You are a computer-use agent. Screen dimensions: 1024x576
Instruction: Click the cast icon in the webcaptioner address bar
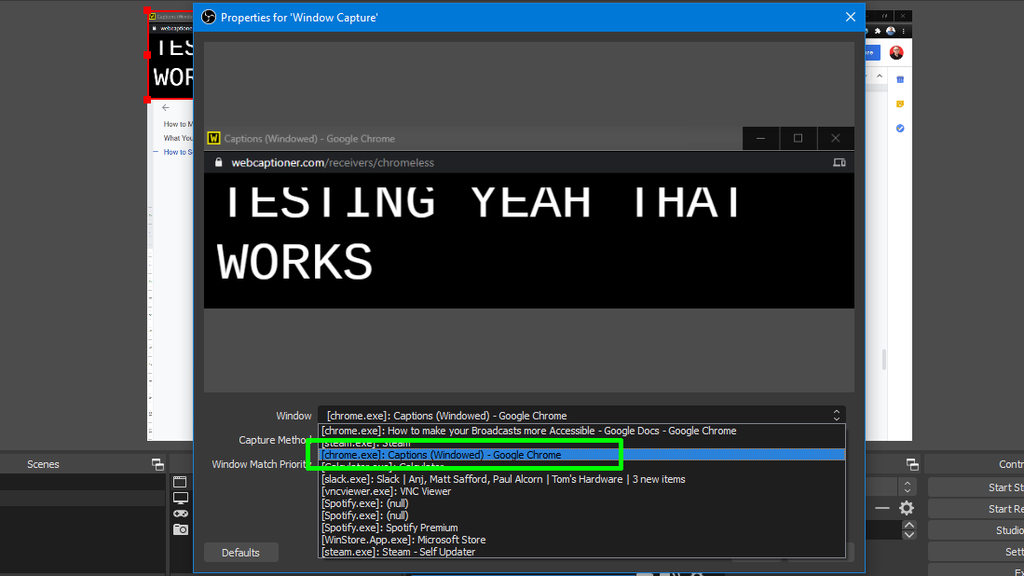coord(841,161)
